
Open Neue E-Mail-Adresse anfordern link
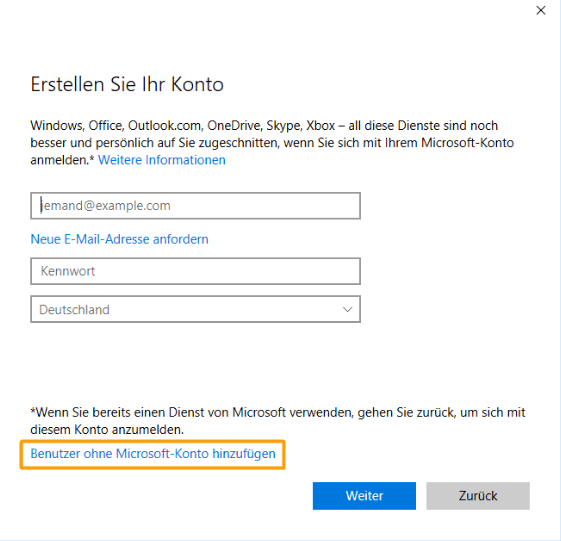[119, 239]
